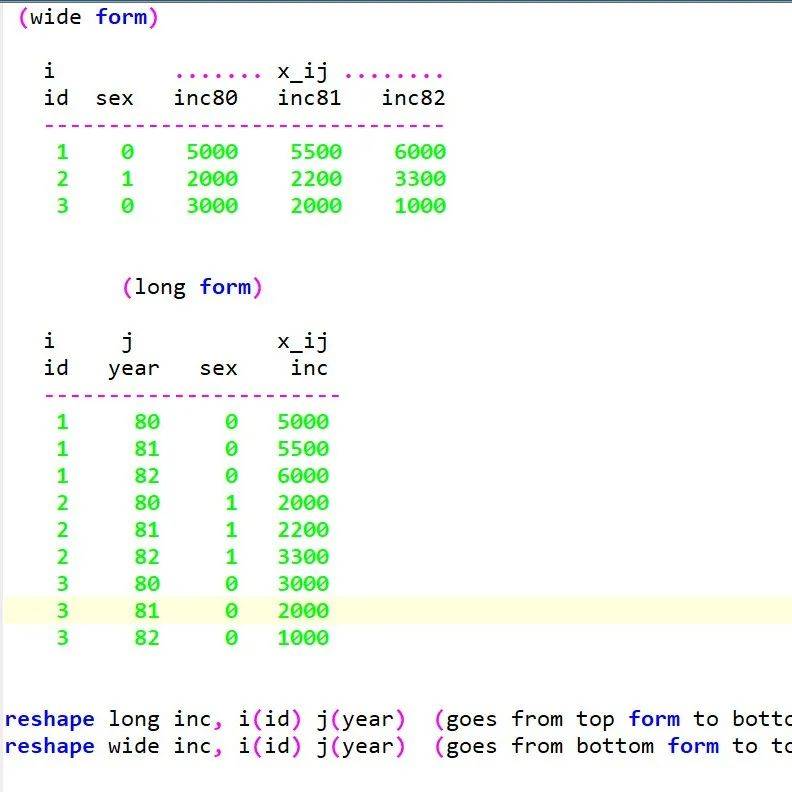
Task: Click value 6000 in the wide form table
Action: 419,152
